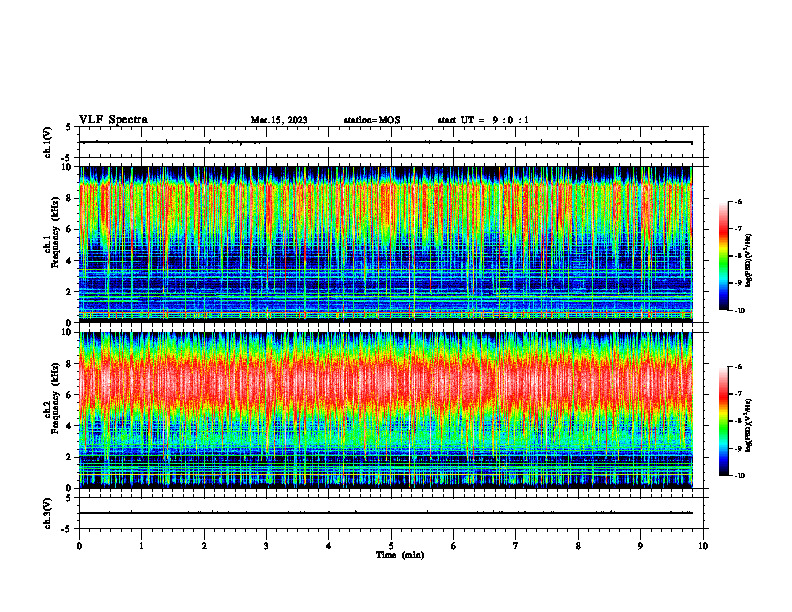Click the "VLF Spectra" plot title
Image resolution: width=792 pixels, height=612 pixels.
coord(113,120)
